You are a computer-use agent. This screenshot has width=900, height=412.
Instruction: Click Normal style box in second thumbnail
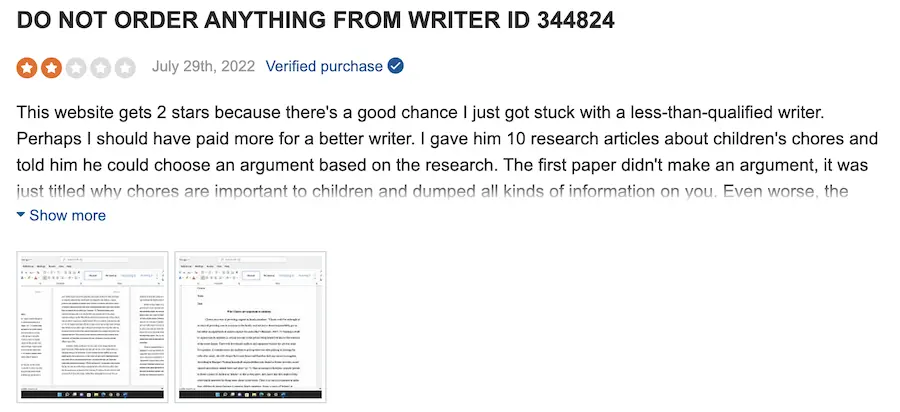[x=251, y=275]
